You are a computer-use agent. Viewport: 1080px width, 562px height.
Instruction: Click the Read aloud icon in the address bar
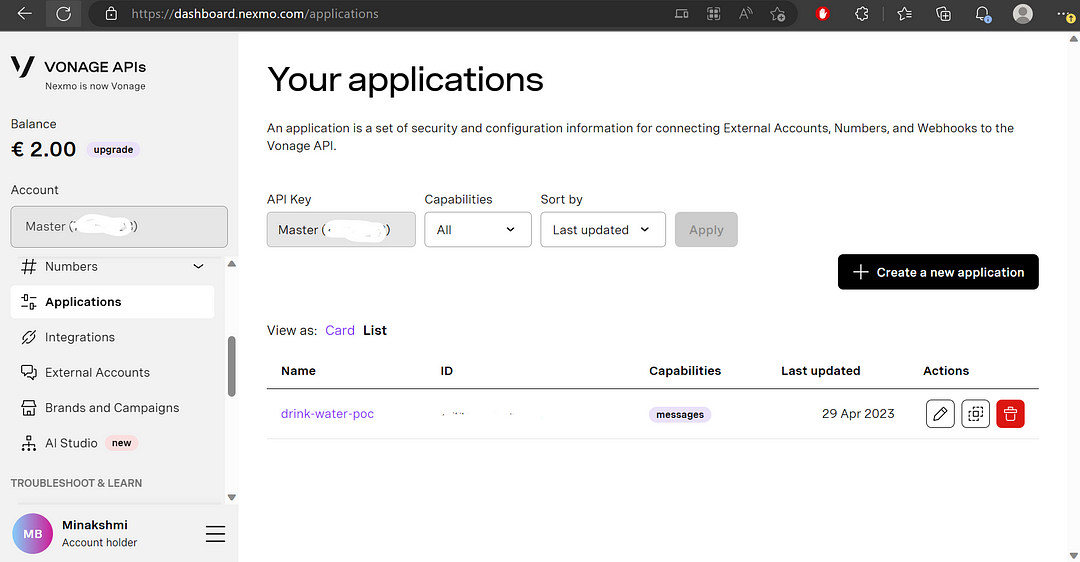[745, 14]
